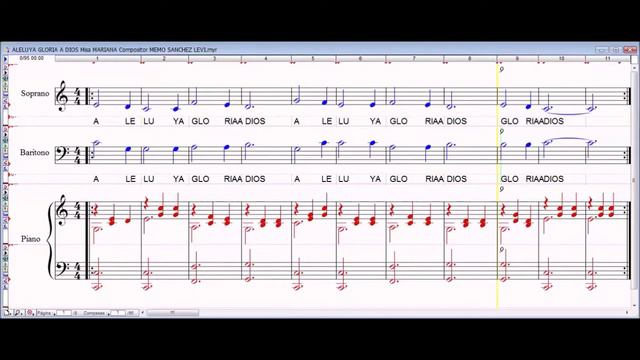Play the Piano treble staff with its side arrow

6,192
